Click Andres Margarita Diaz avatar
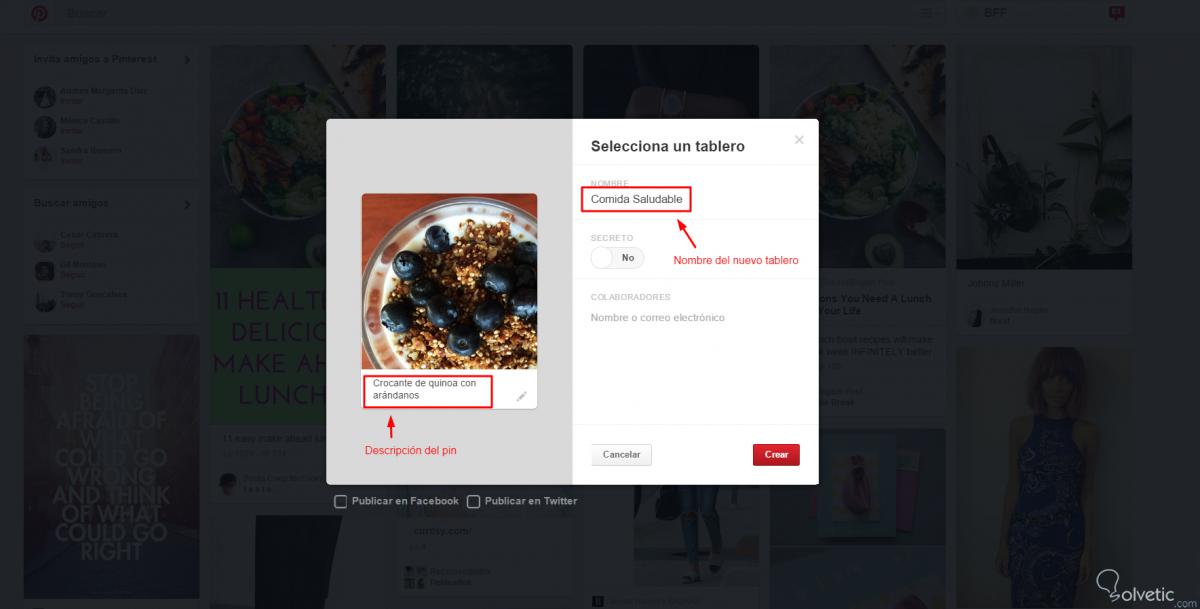Screen dimensions: 1200x609 click(45, 97)
